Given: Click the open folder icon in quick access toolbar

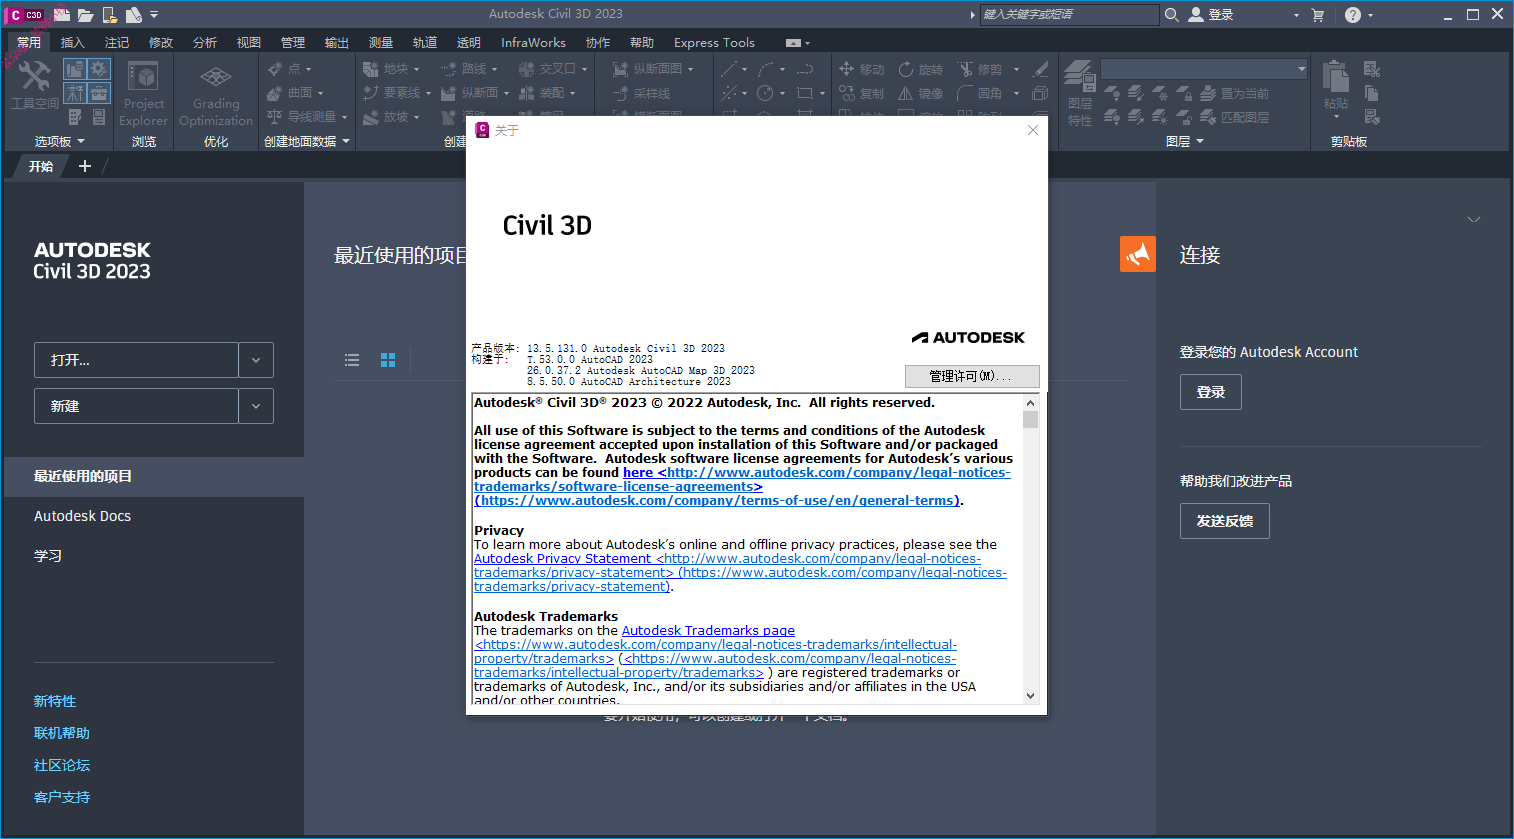Looking at the screenshot, I should point(86,14).
